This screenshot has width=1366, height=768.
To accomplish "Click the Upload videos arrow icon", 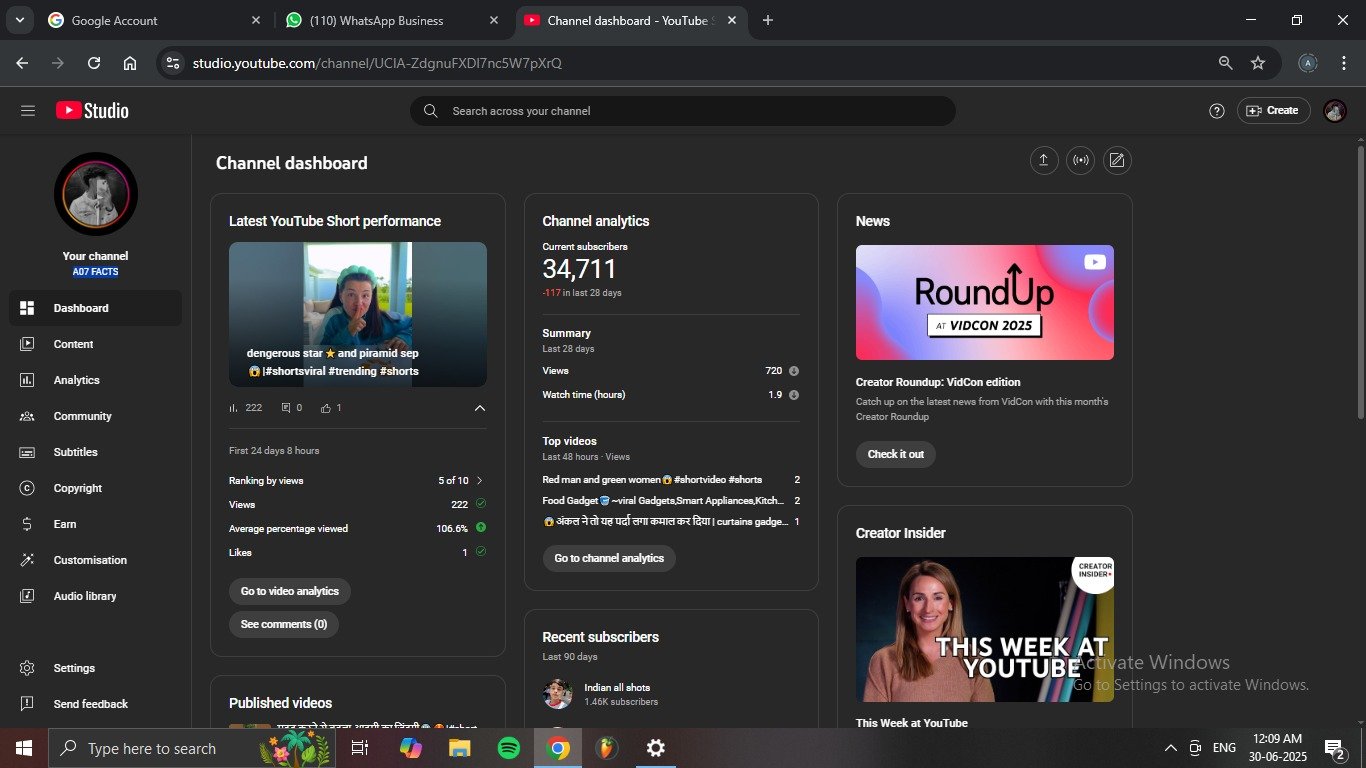I will coord(1044,160).
